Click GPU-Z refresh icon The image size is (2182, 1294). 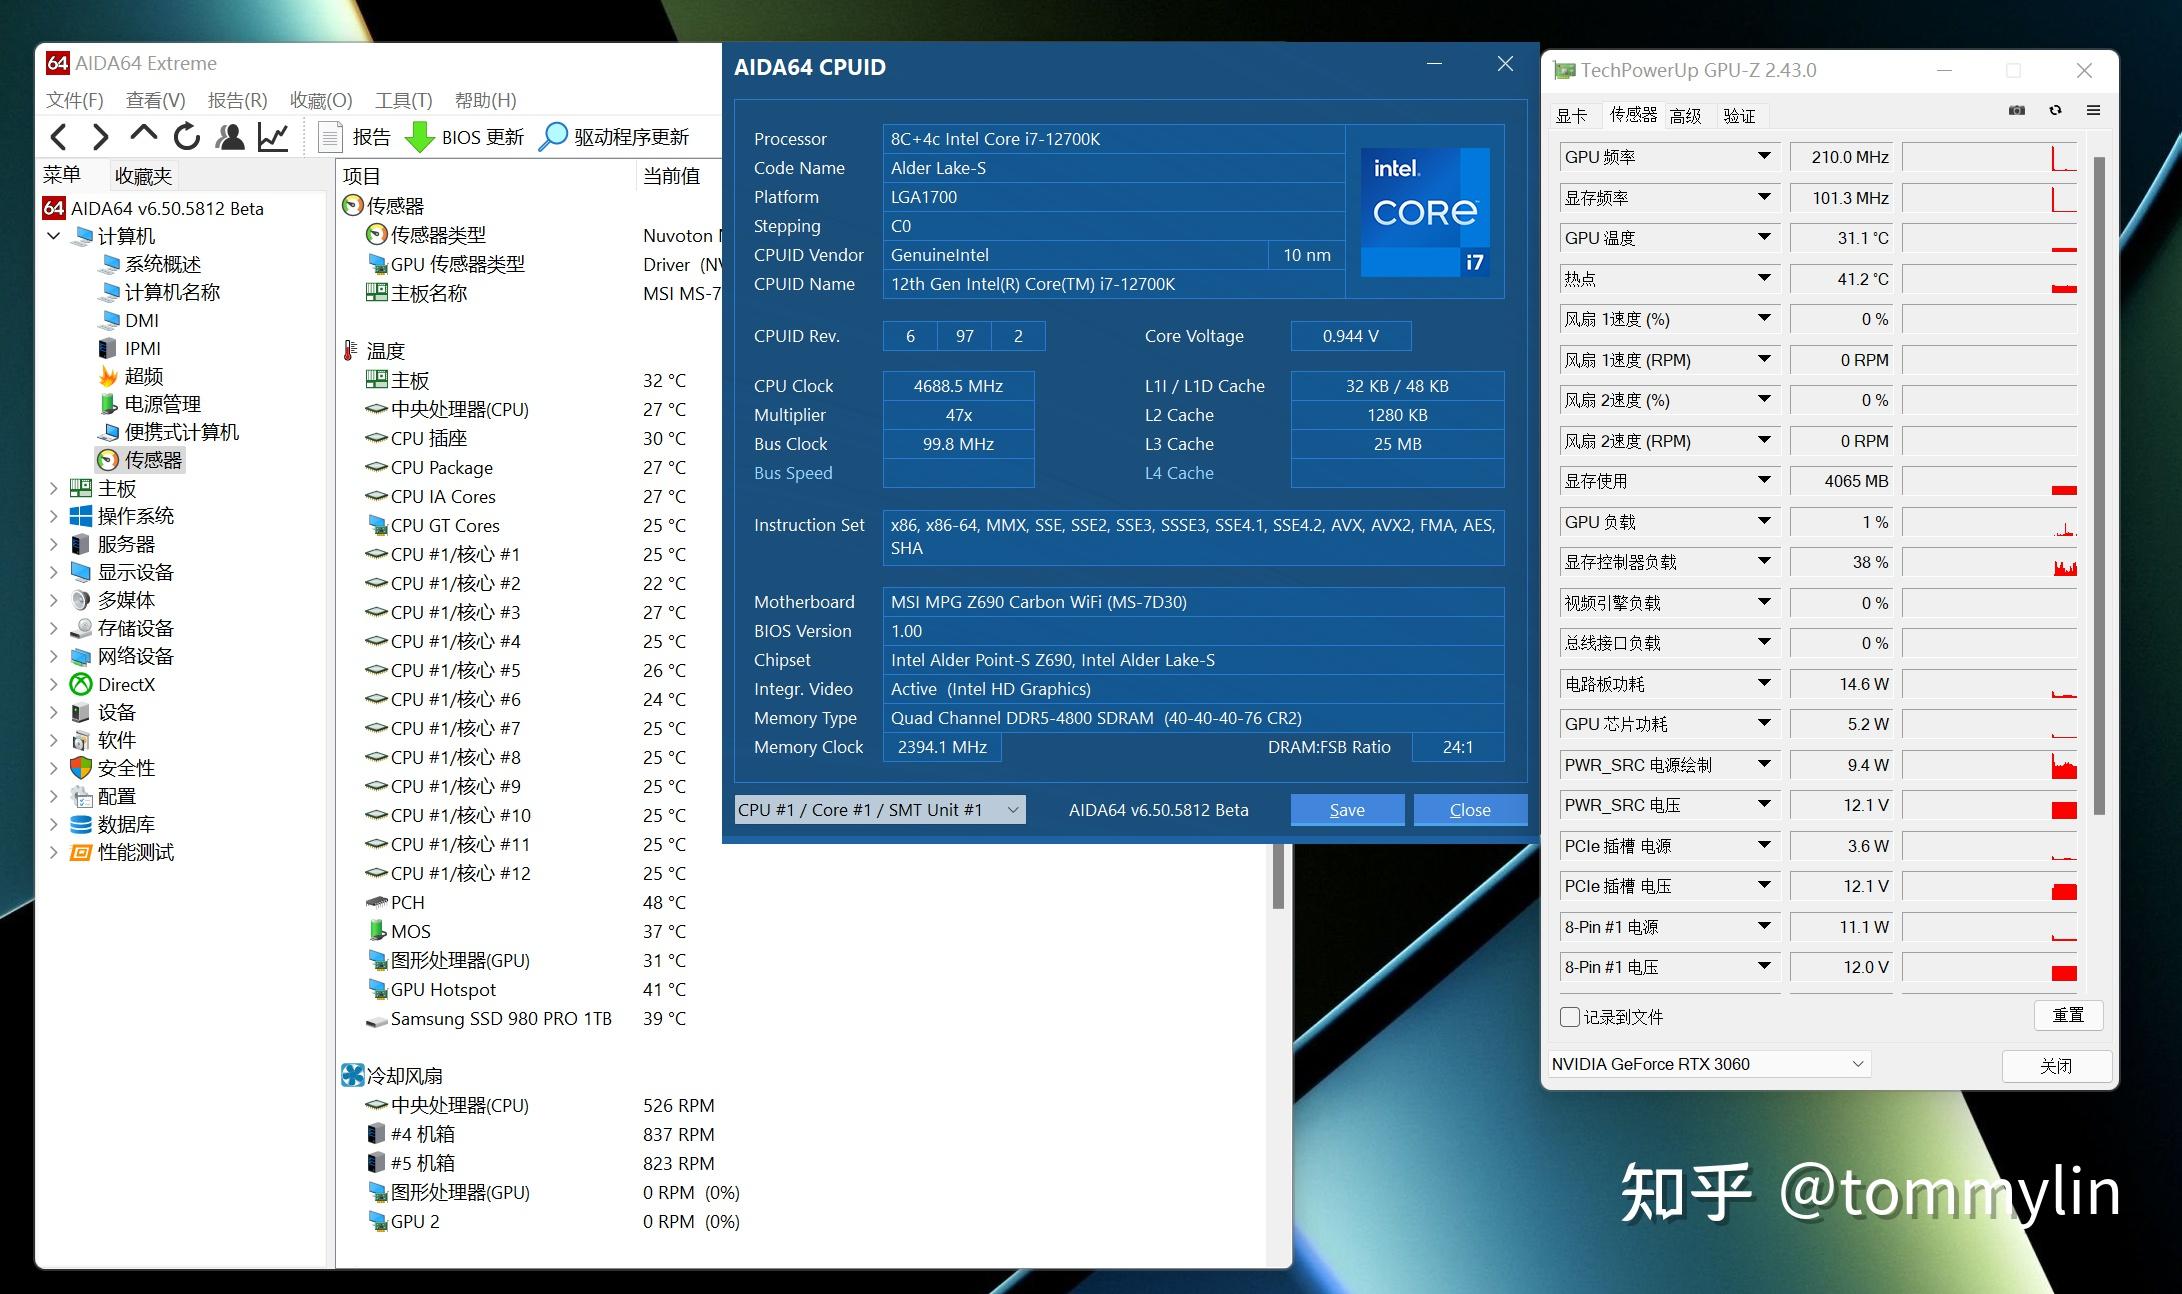2055,111
